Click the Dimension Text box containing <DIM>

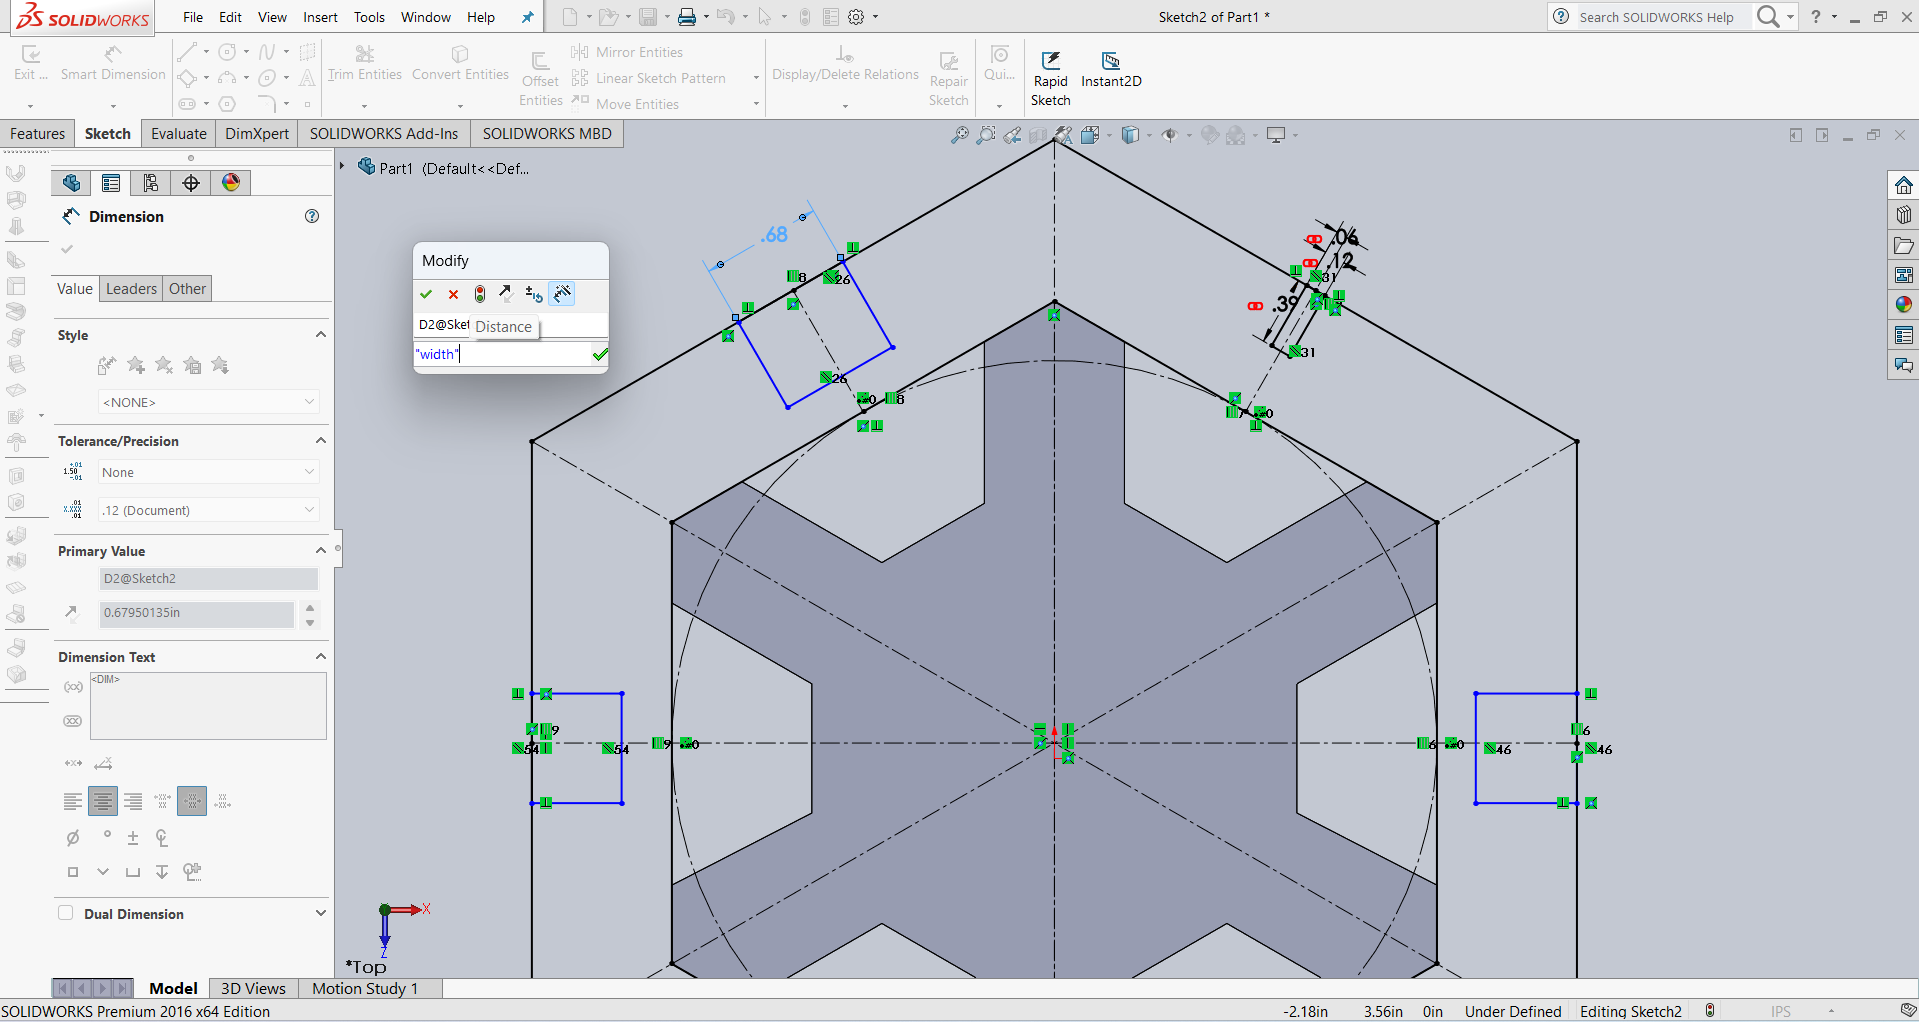pos(208,706)
